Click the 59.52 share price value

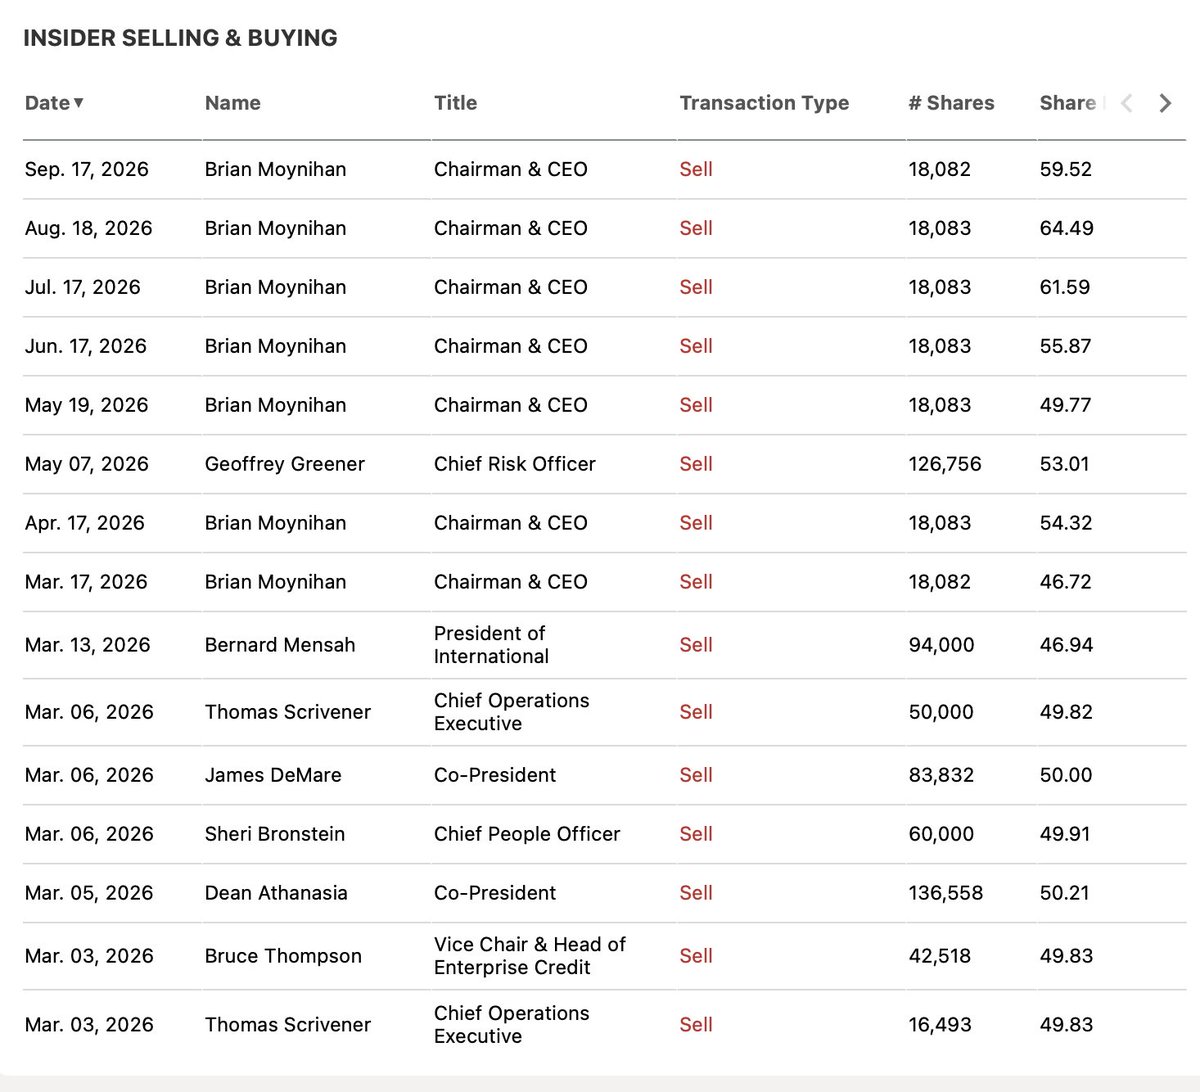click(1066, 169)
